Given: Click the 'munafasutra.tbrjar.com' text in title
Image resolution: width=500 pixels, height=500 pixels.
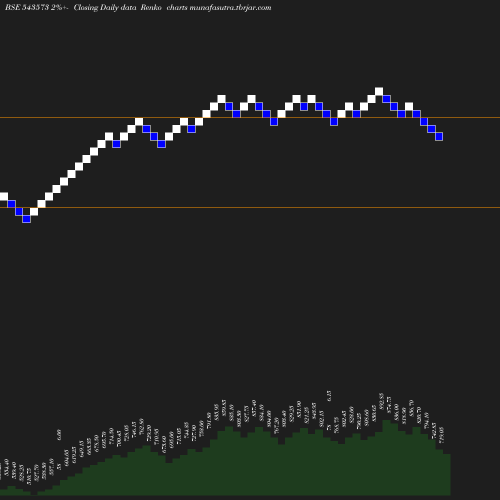Looking at the screenshot, I should pyautogui.click(x=230, y=8).
